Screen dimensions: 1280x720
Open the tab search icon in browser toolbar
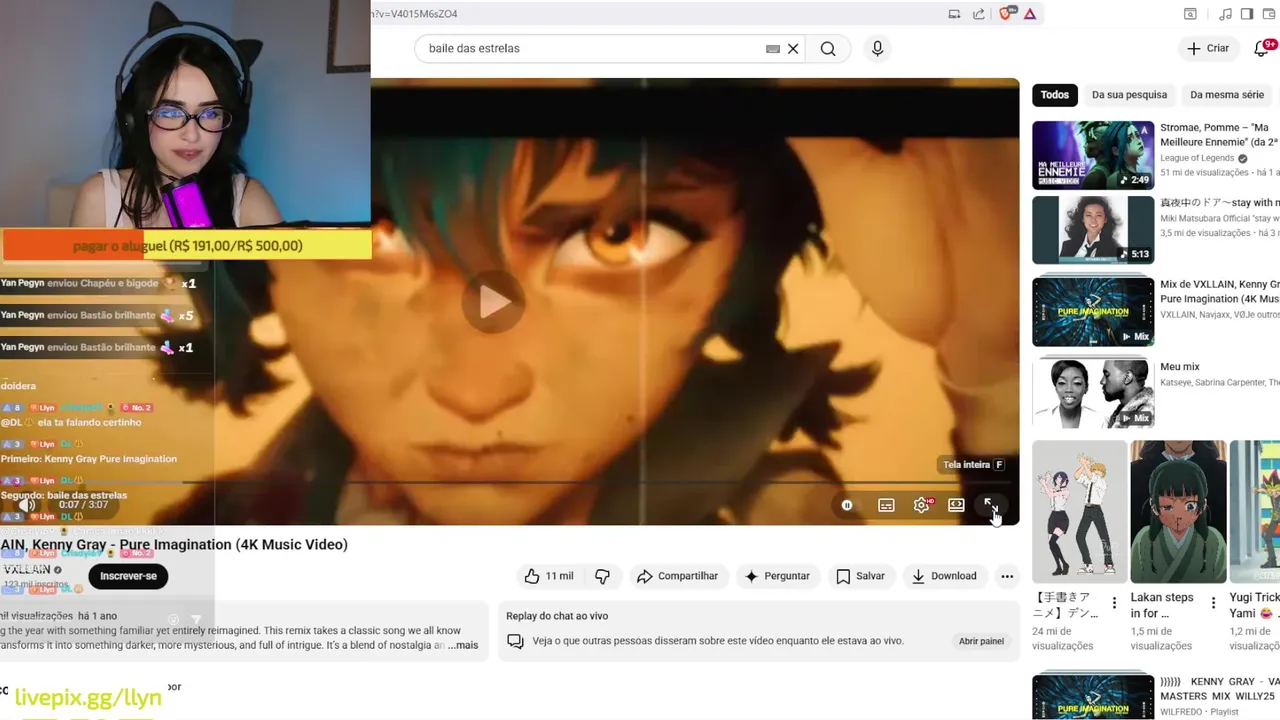(x=1190, y=14)
